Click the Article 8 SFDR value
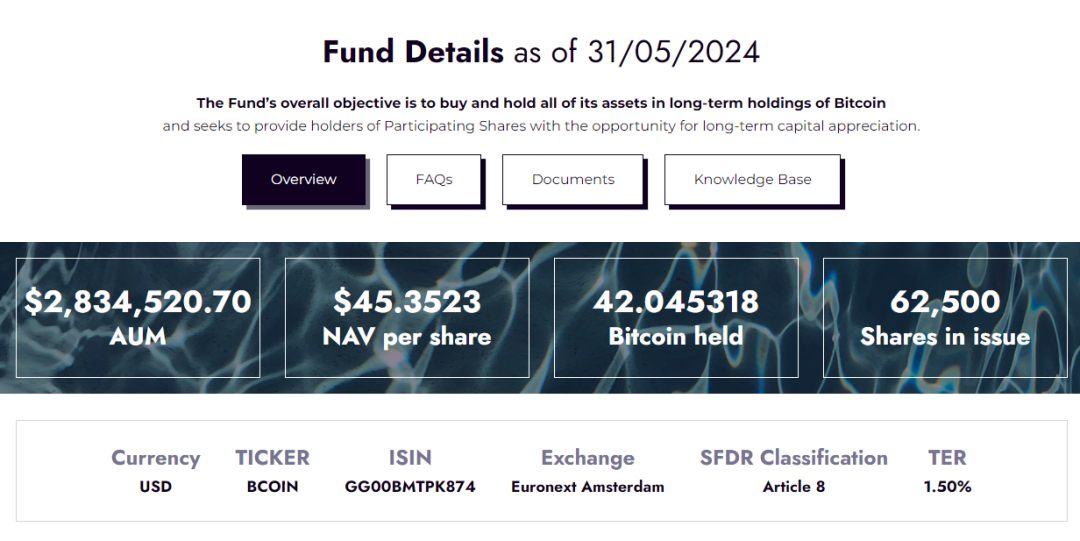Screen dimensions: 1080x541 [793, 487]
